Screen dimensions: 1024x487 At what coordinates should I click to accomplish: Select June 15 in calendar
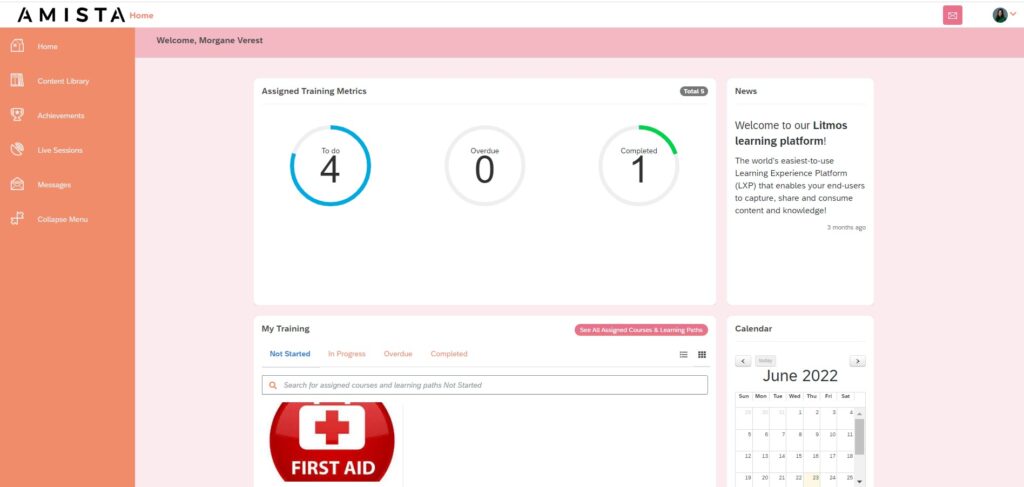[x=795, y=462]
